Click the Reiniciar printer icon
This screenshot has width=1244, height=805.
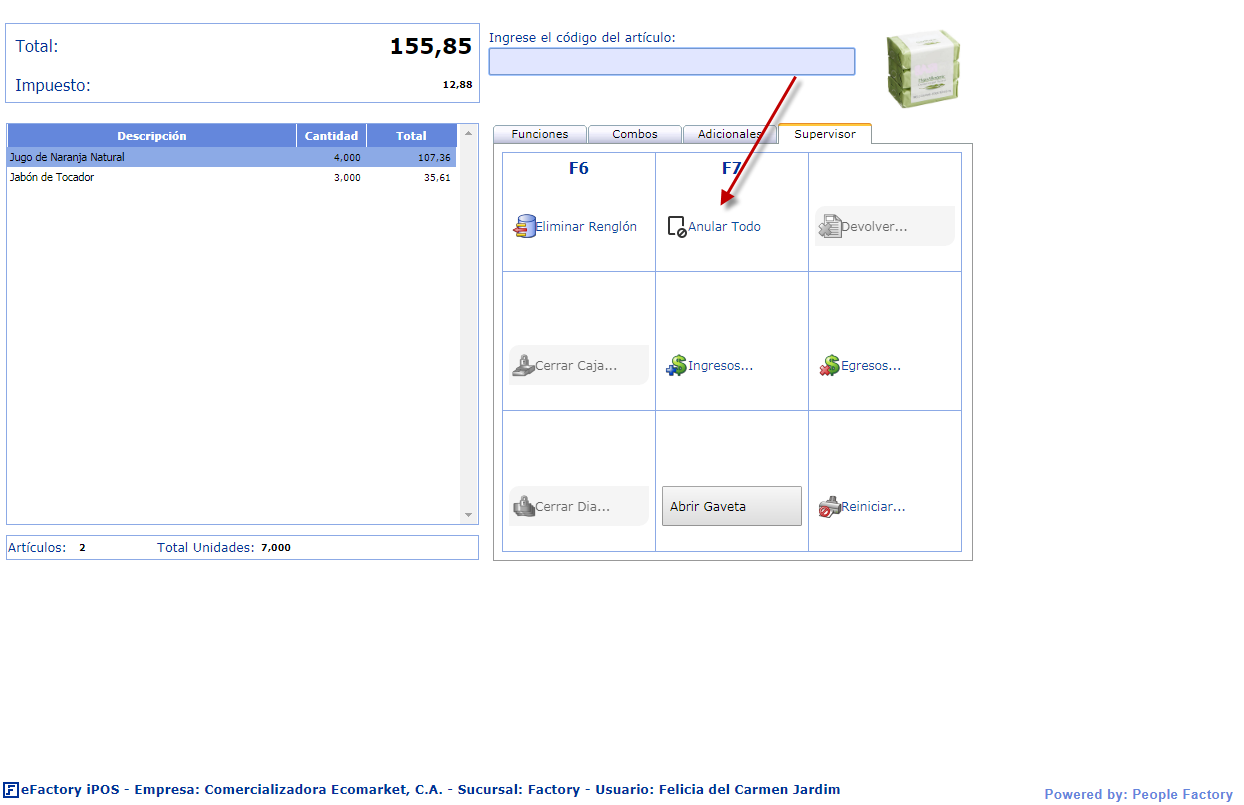(x=829, y=507)
